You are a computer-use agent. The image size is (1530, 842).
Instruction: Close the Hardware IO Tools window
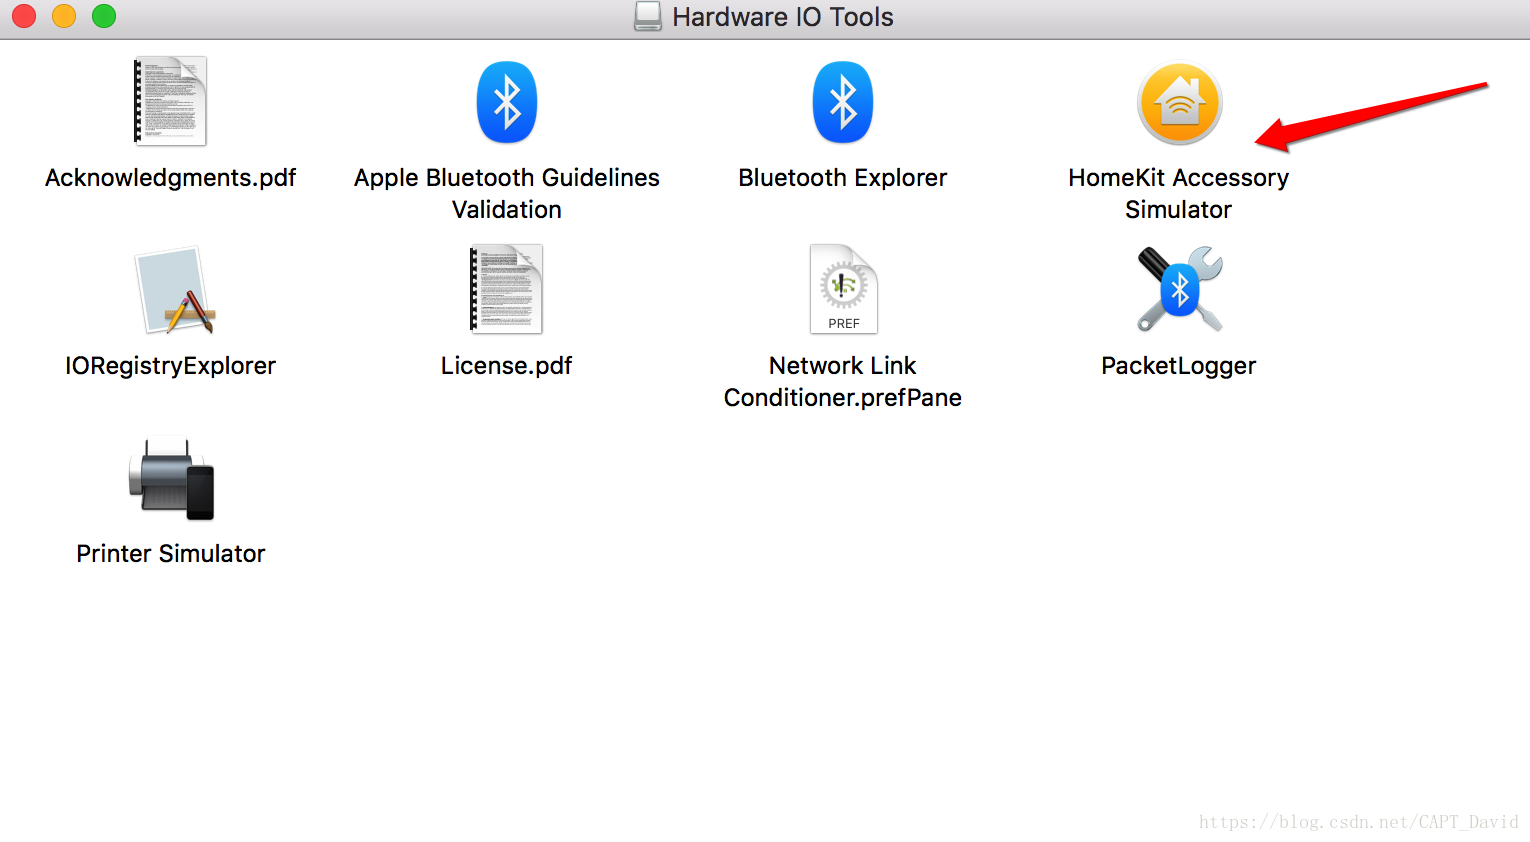click(x=24, y=16)
